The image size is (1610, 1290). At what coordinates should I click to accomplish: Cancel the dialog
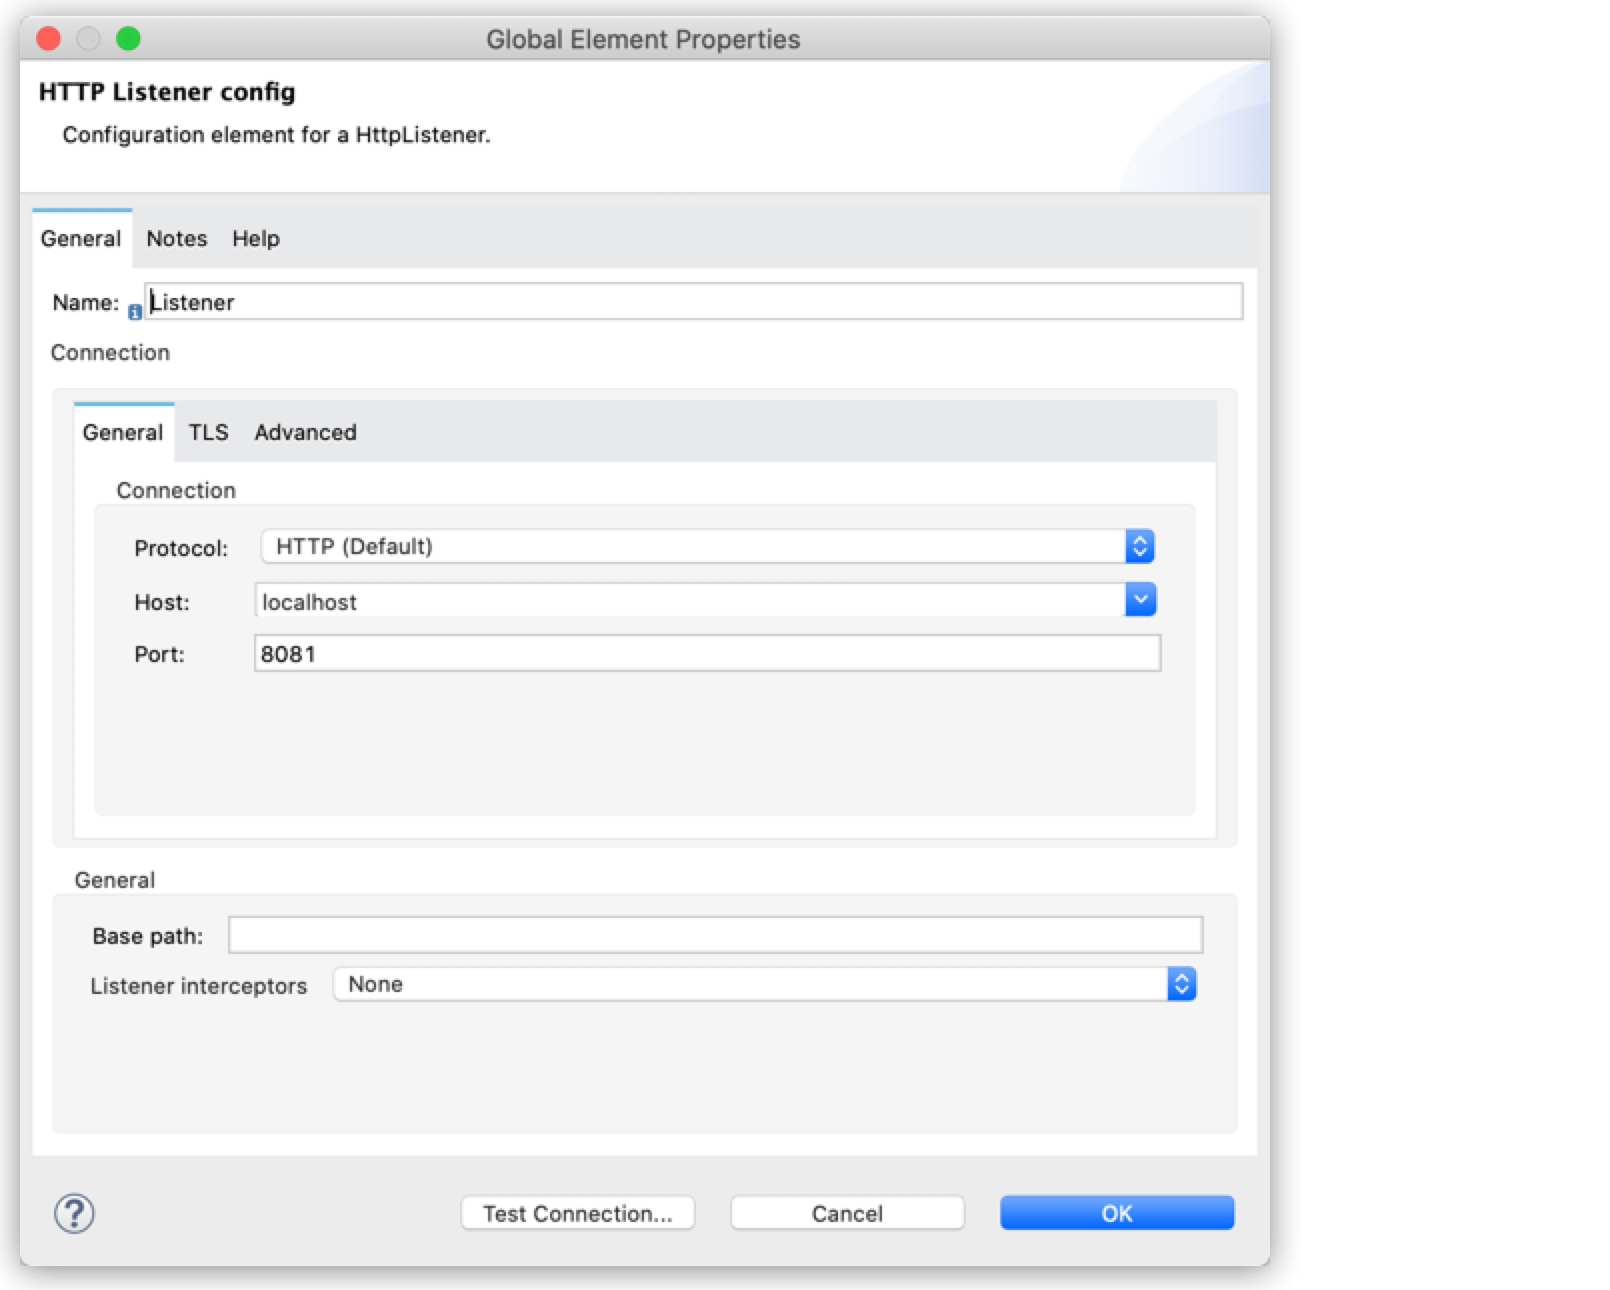click(x=846, y=1213)
